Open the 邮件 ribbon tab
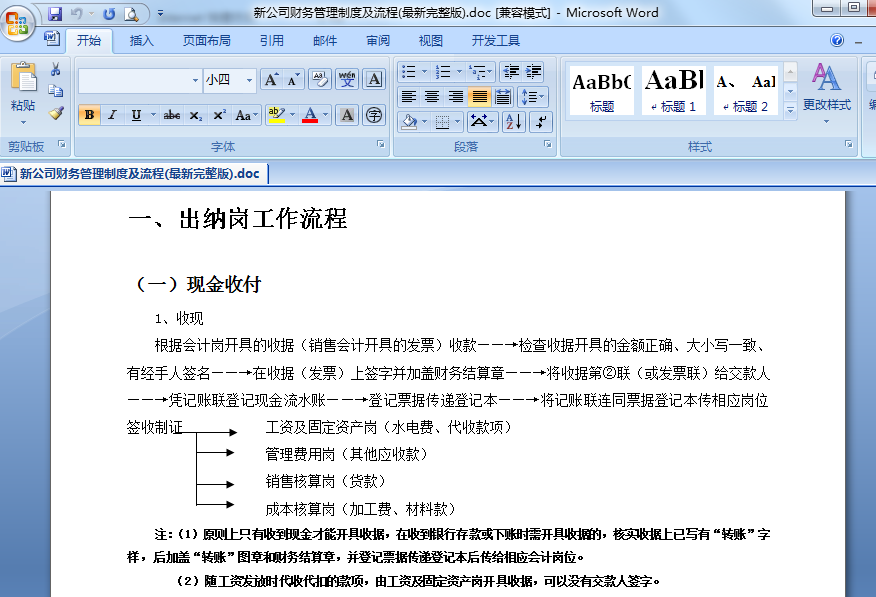The image size is (876, 597). coord(325,41)
